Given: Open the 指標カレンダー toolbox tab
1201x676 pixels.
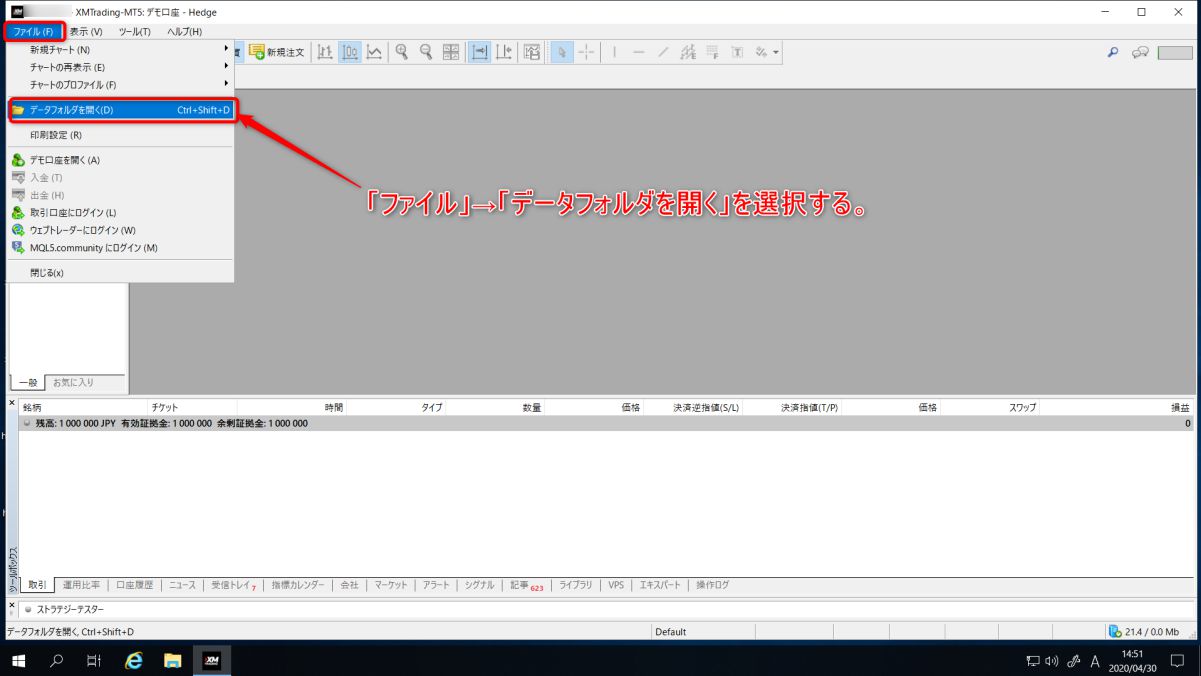Looking at the screenshot, I should [298, 585].
